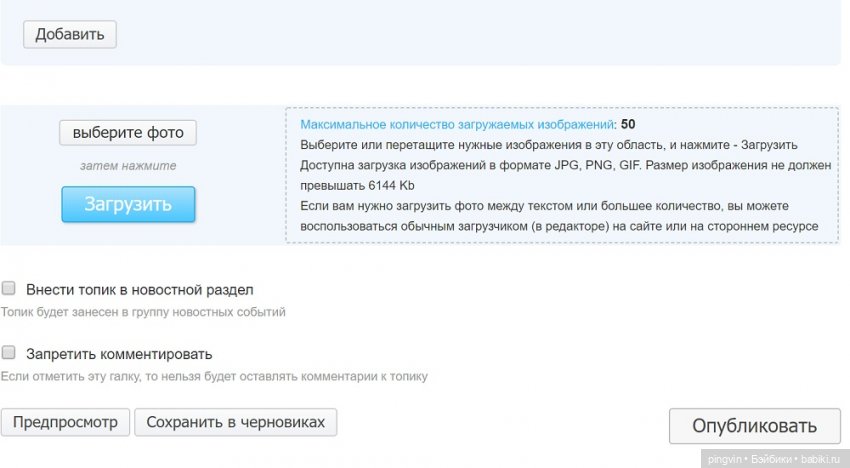Click the label text Внести топик в новостной раздел
This screenshot has width=850, height=468.
coord(140,290)
